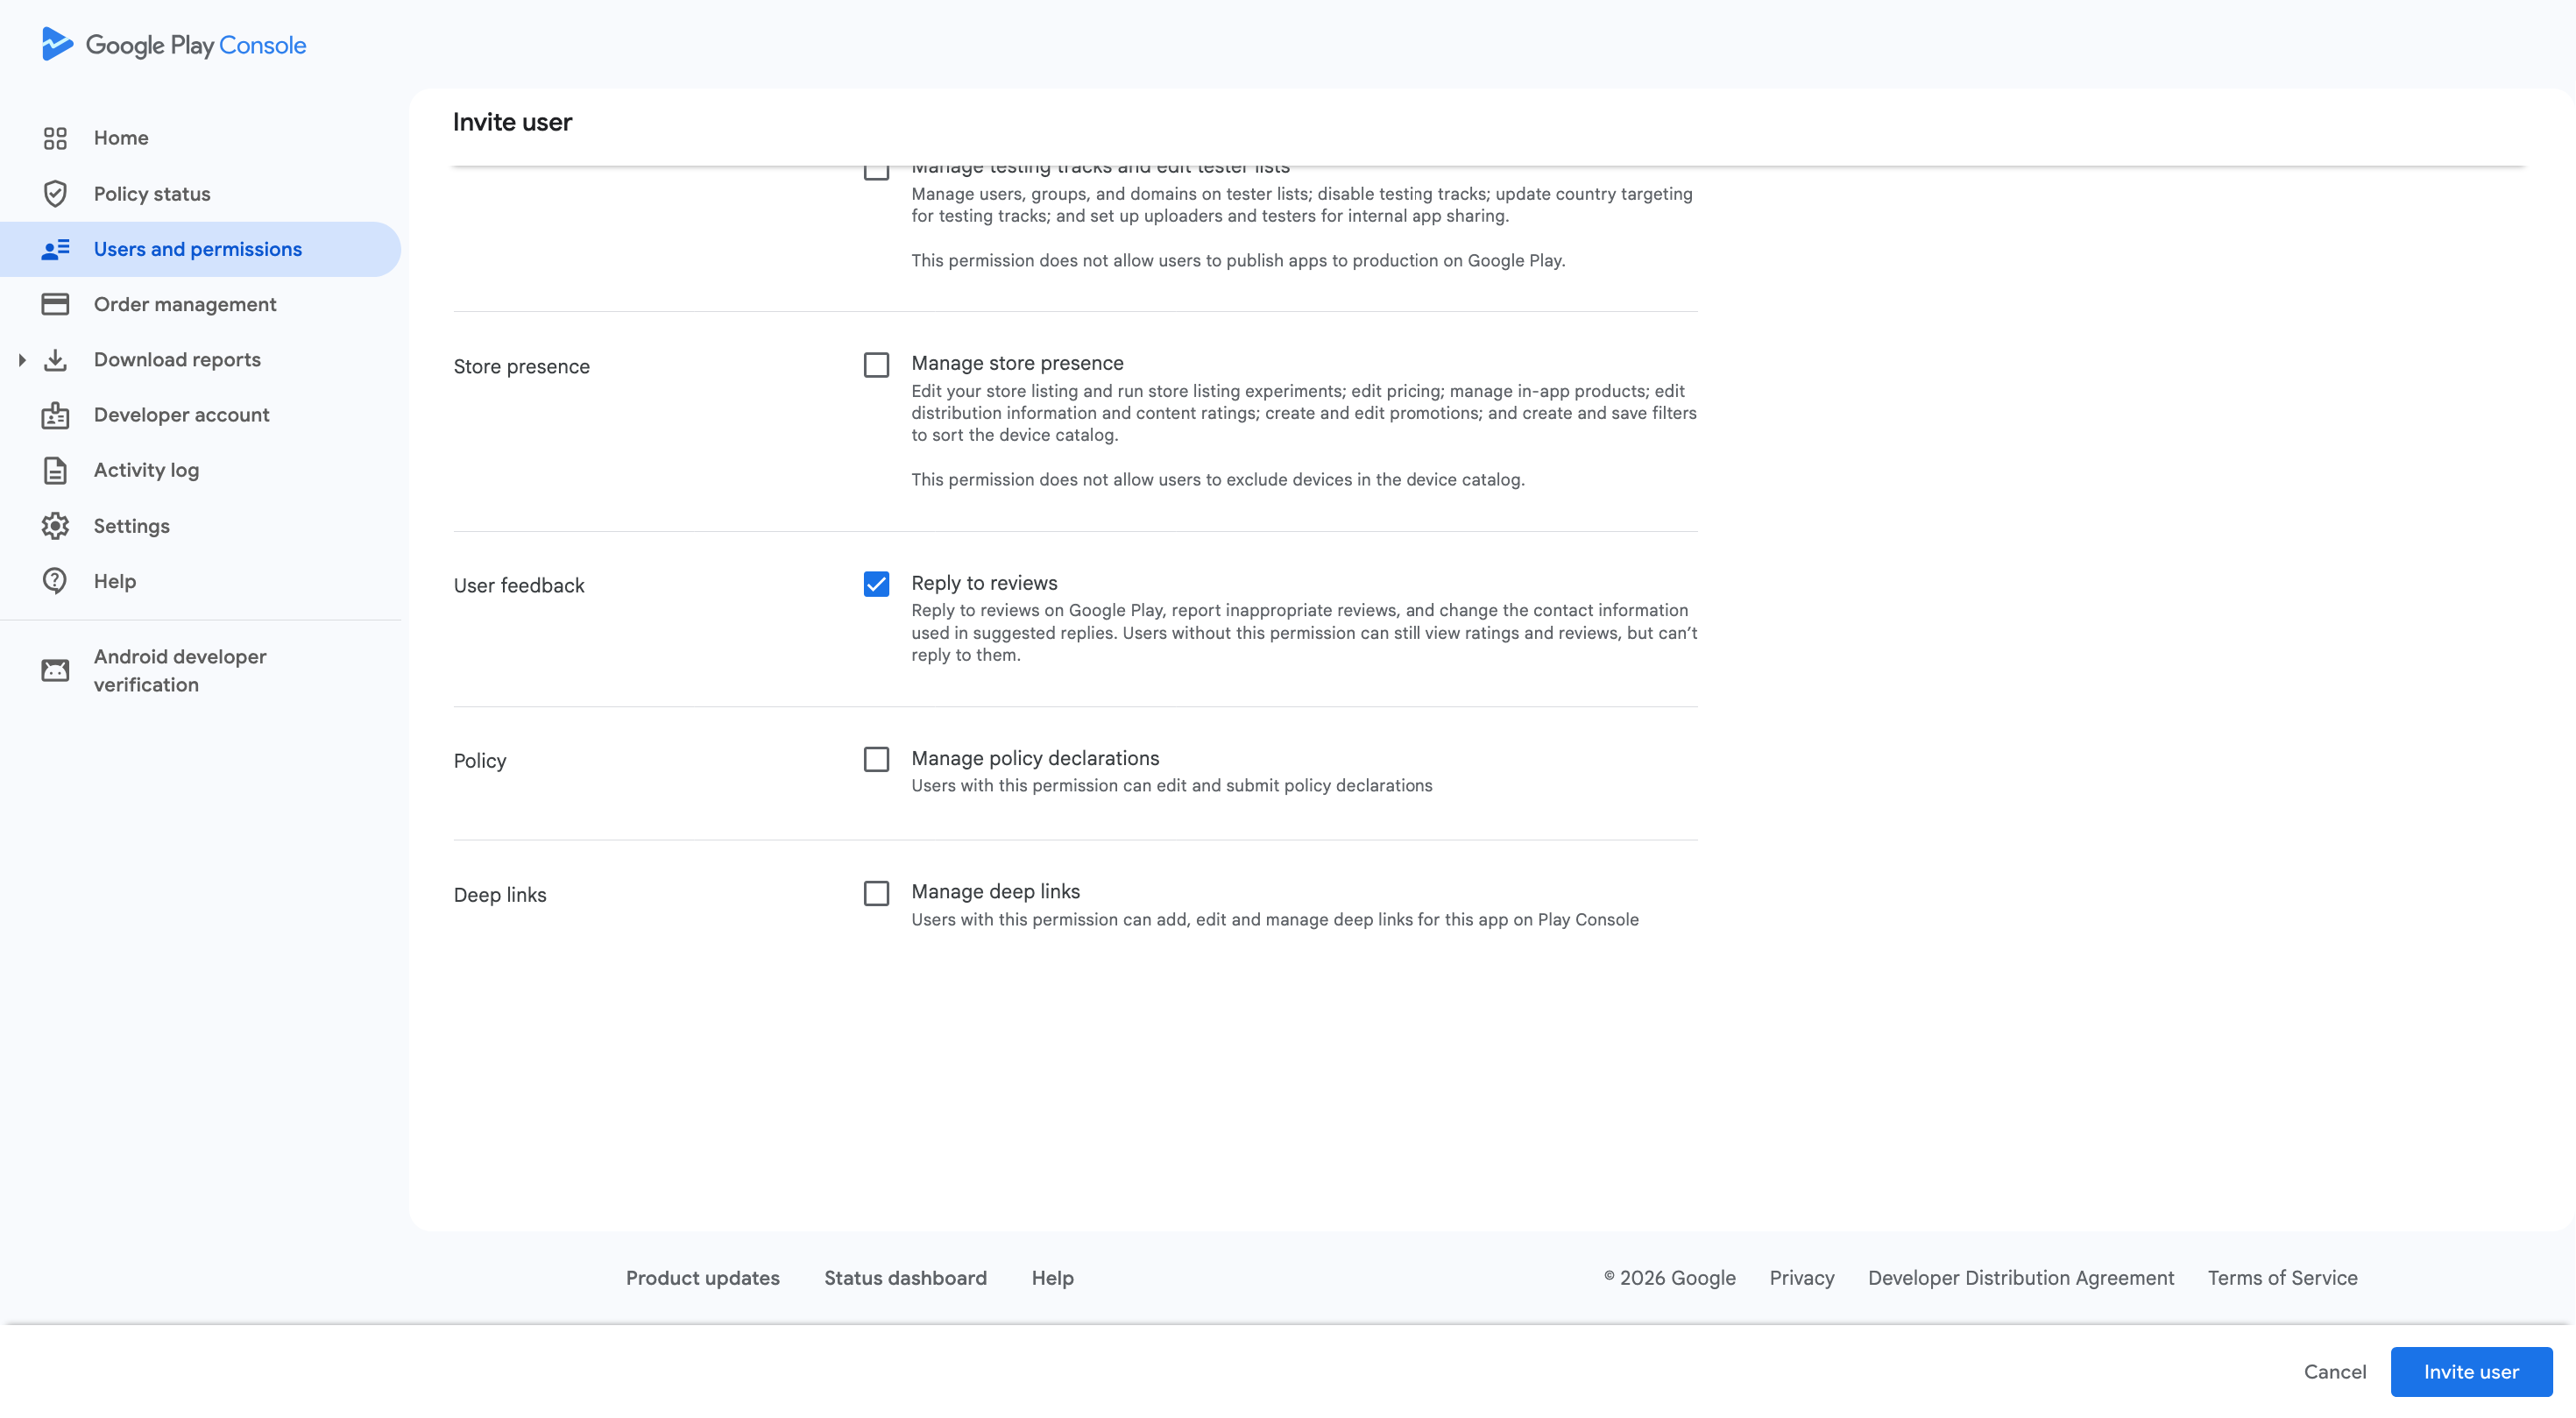Screen dimensions: 2576x1418
Task: Open the Product updates footer link
Action: [x=703, y=1278]
